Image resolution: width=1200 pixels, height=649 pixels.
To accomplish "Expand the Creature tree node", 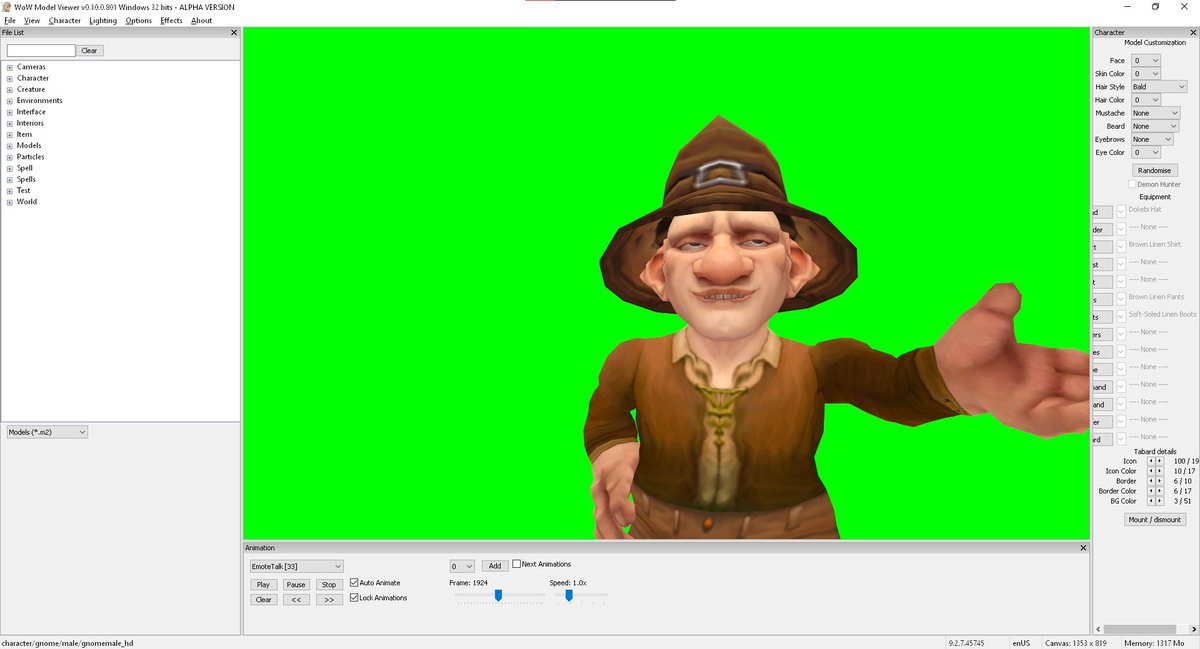I will (9, 89).
